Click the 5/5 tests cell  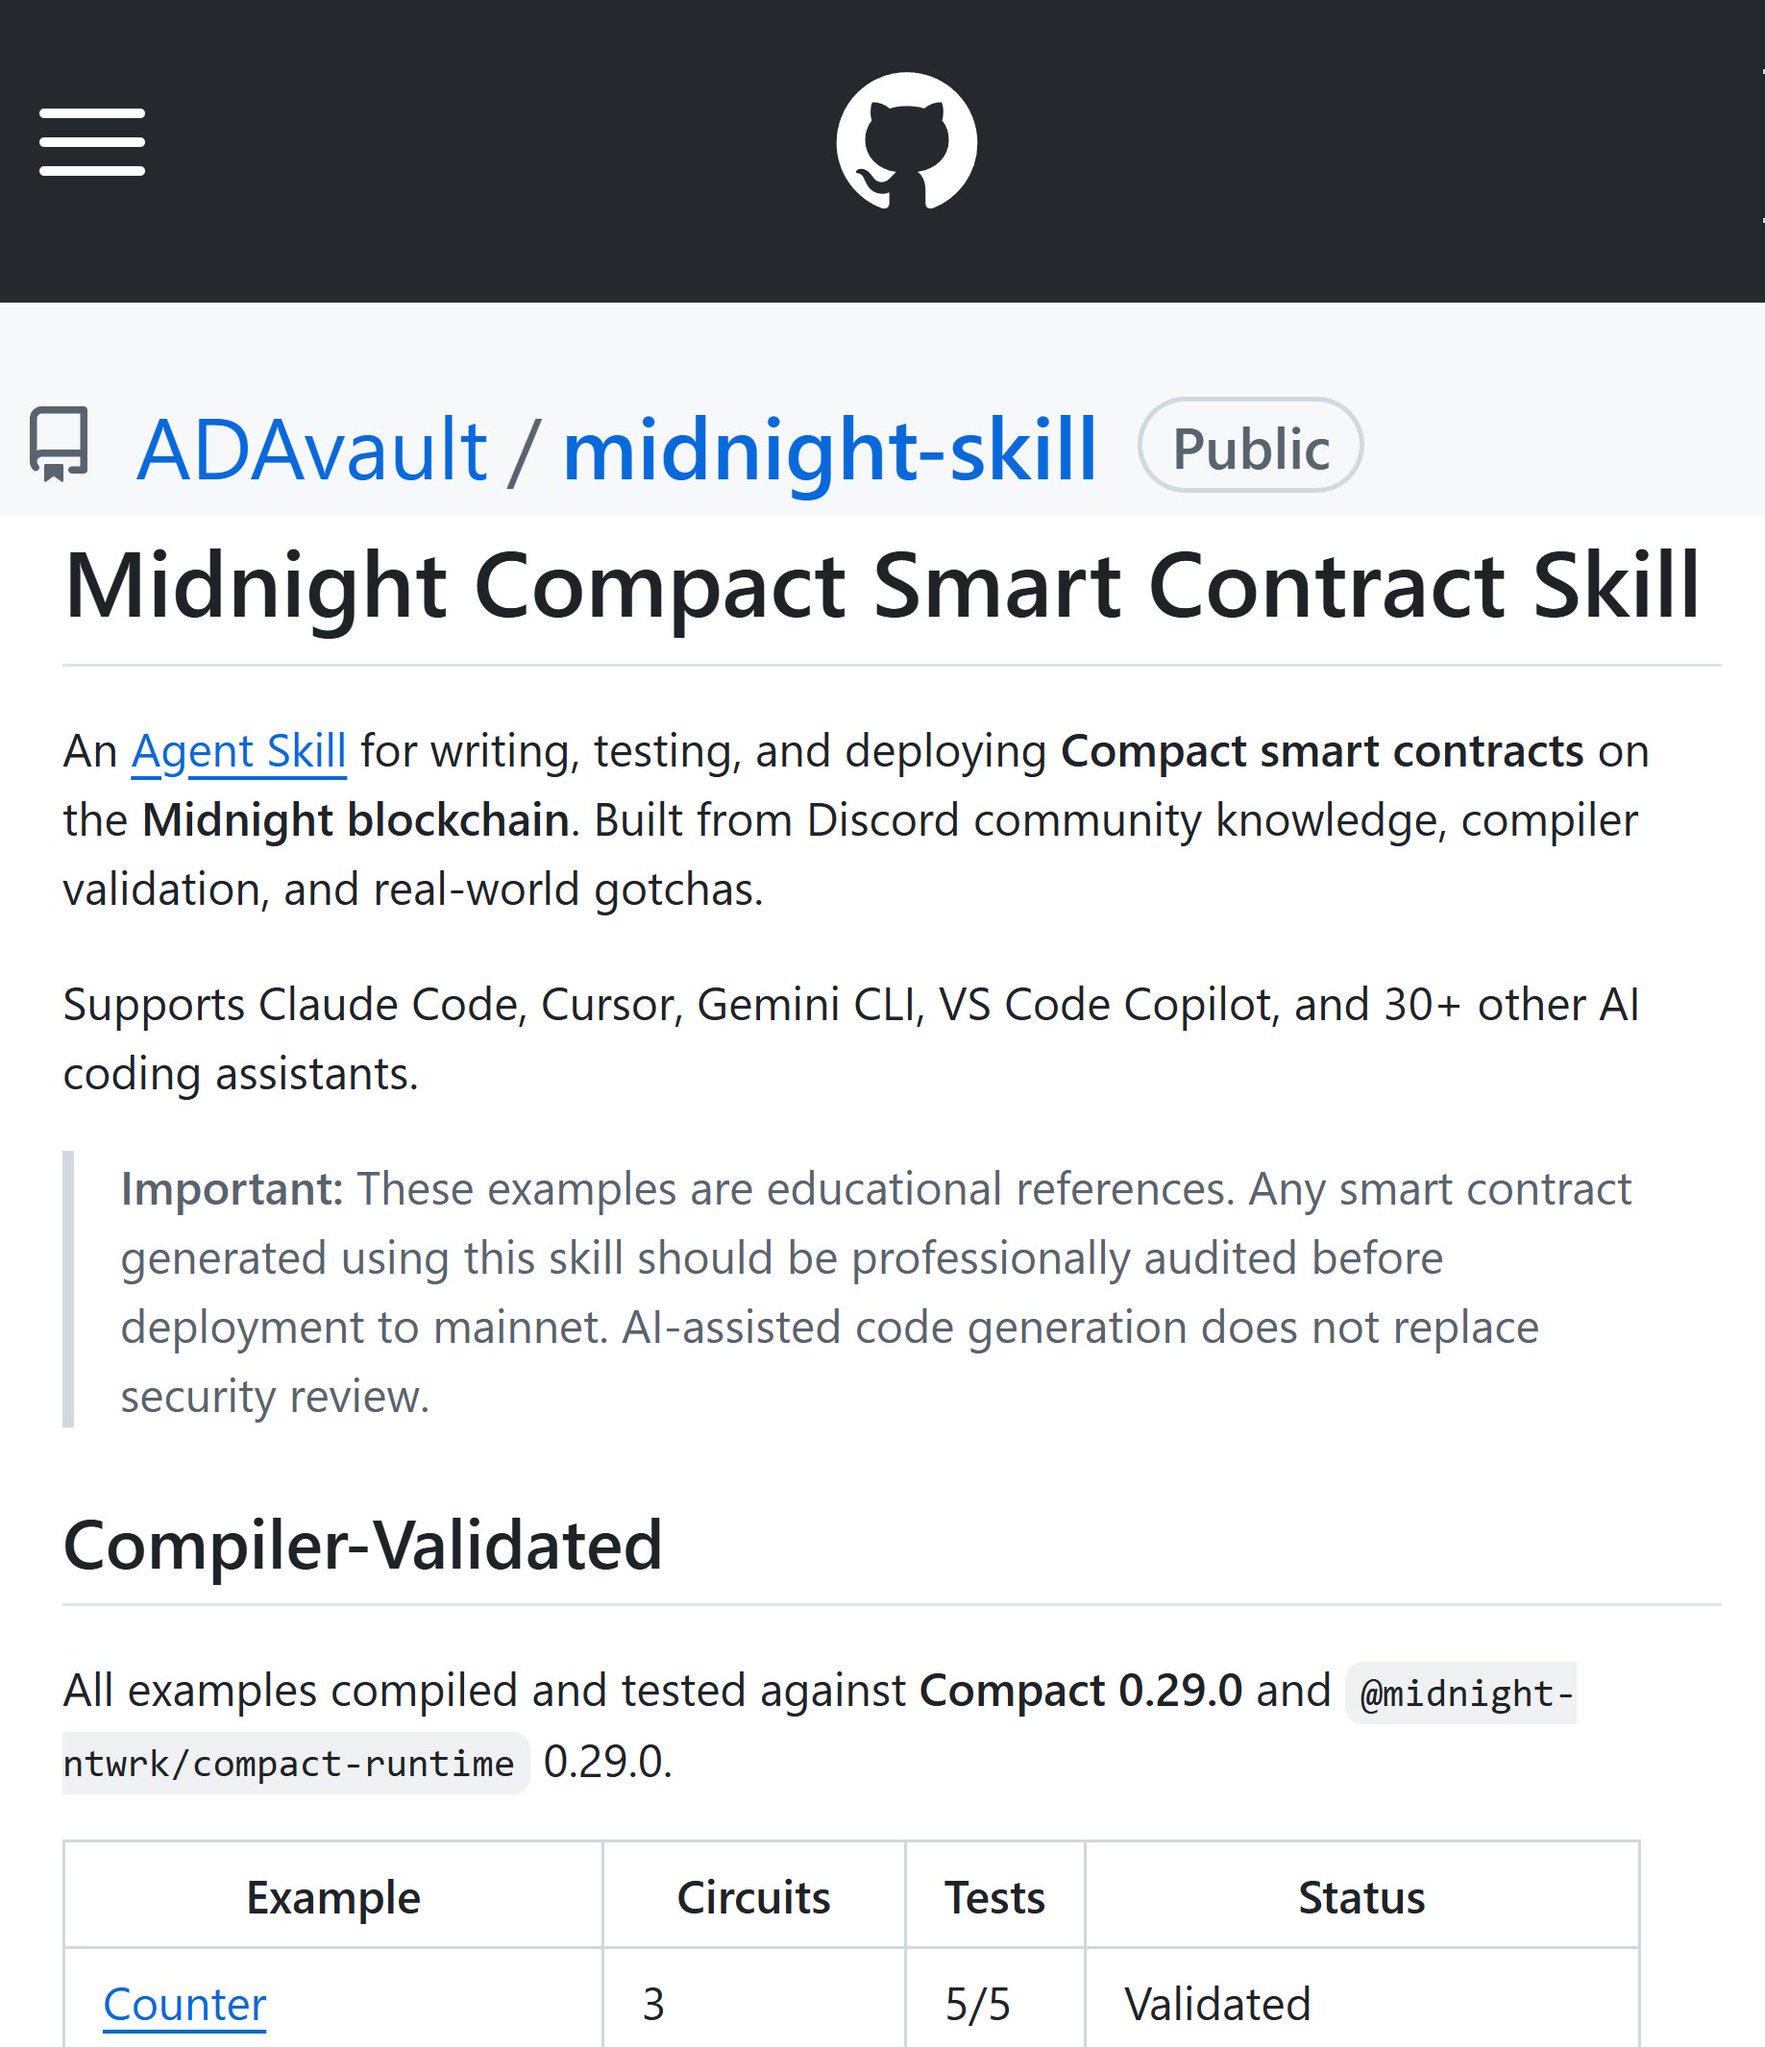978,2003
